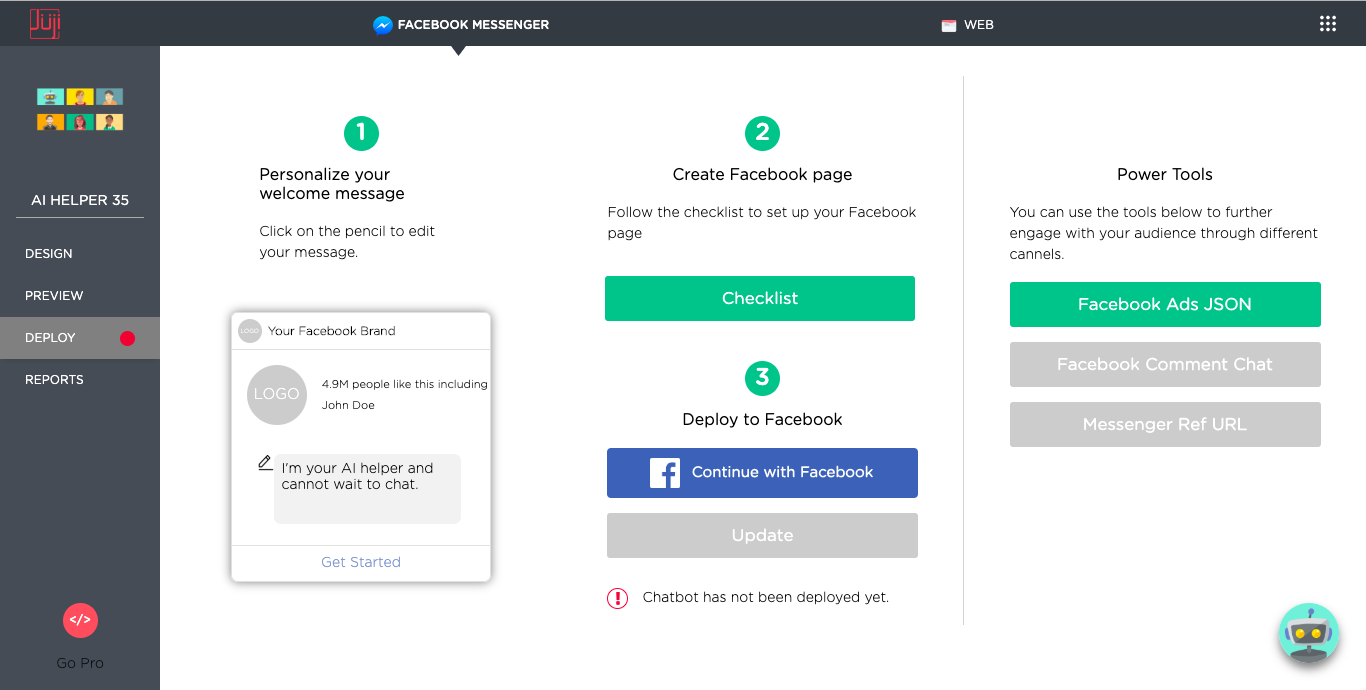Viewport: 1366px width, 690px height.
Task: Click the LOGO placeholder circle
Action: point(277,394)
